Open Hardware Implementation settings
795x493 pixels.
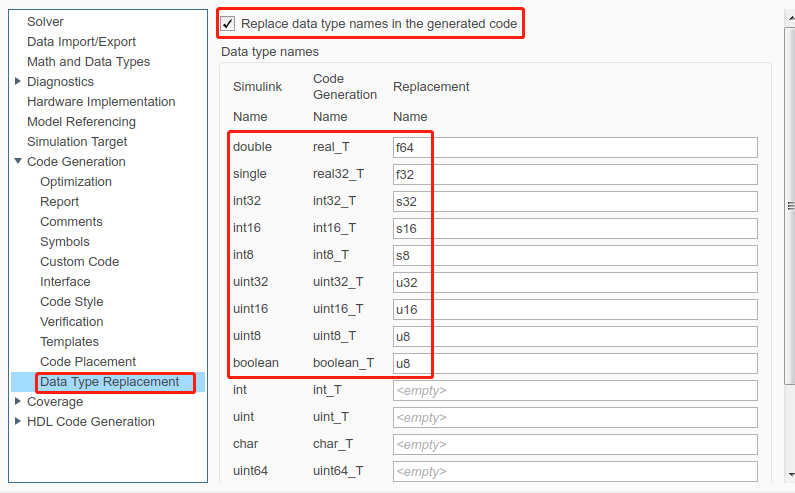101,102
